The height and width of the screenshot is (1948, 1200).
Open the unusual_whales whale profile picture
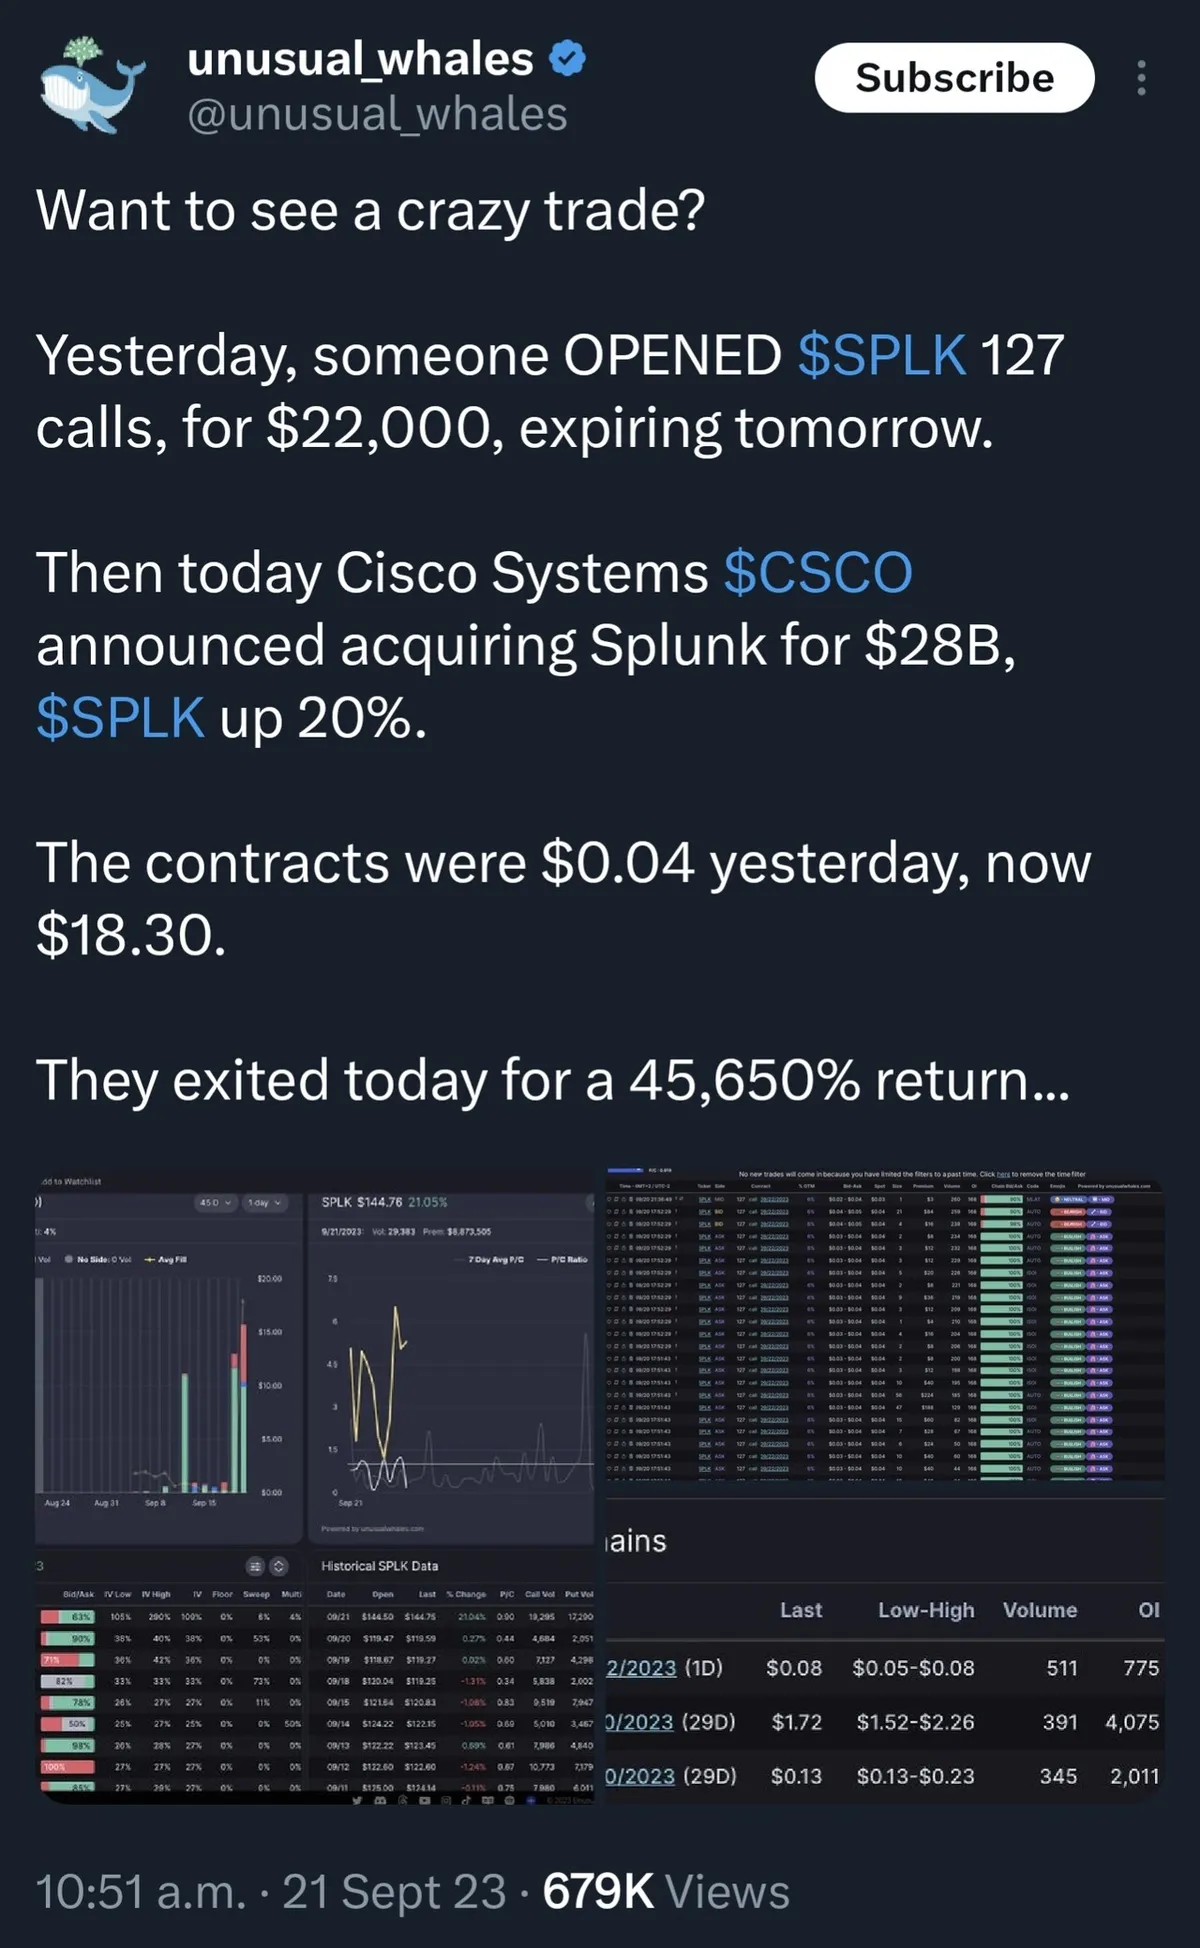92,84
